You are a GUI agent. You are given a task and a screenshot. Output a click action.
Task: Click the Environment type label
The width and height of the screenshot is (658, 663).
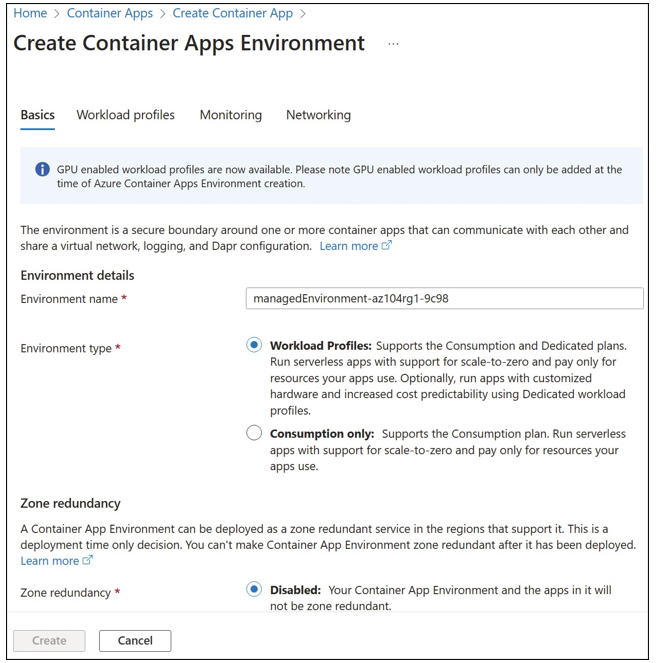66,348
